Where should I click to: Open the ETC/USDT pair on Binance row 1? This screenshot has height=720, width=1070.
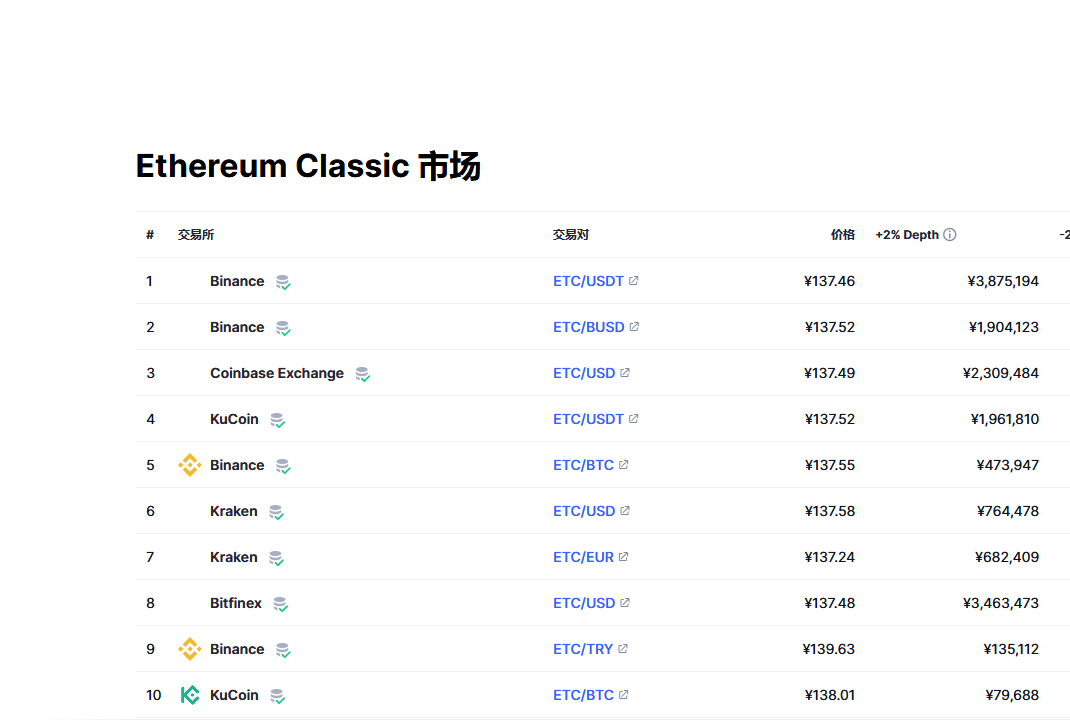pyautogui.click(x=588, y=281)
